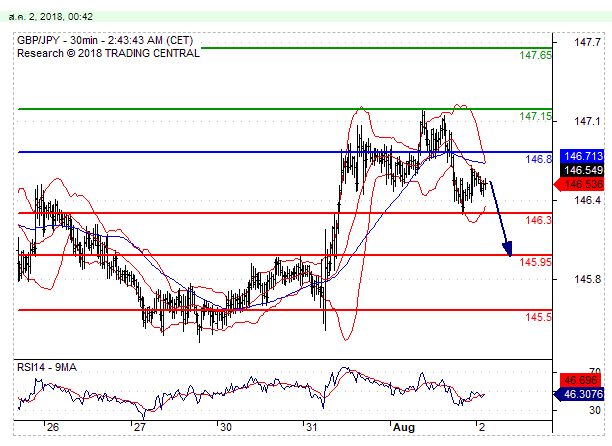Click the Aug marker on time axis
The image size is (612, 446).
[x=404, y=427]
